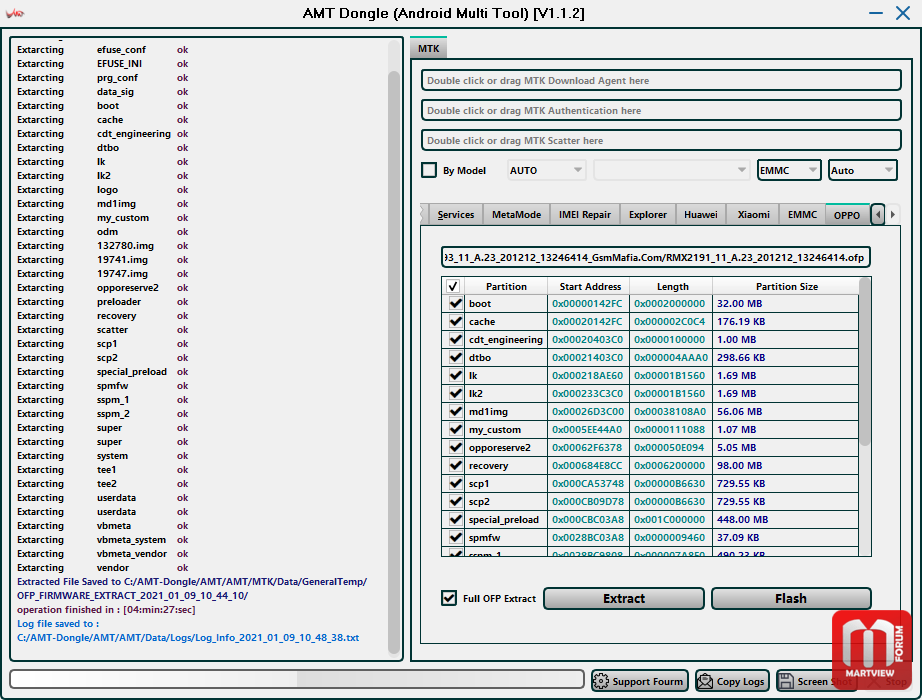Close the AMT Dongle window
922x700 pixels.
[903, 13]
